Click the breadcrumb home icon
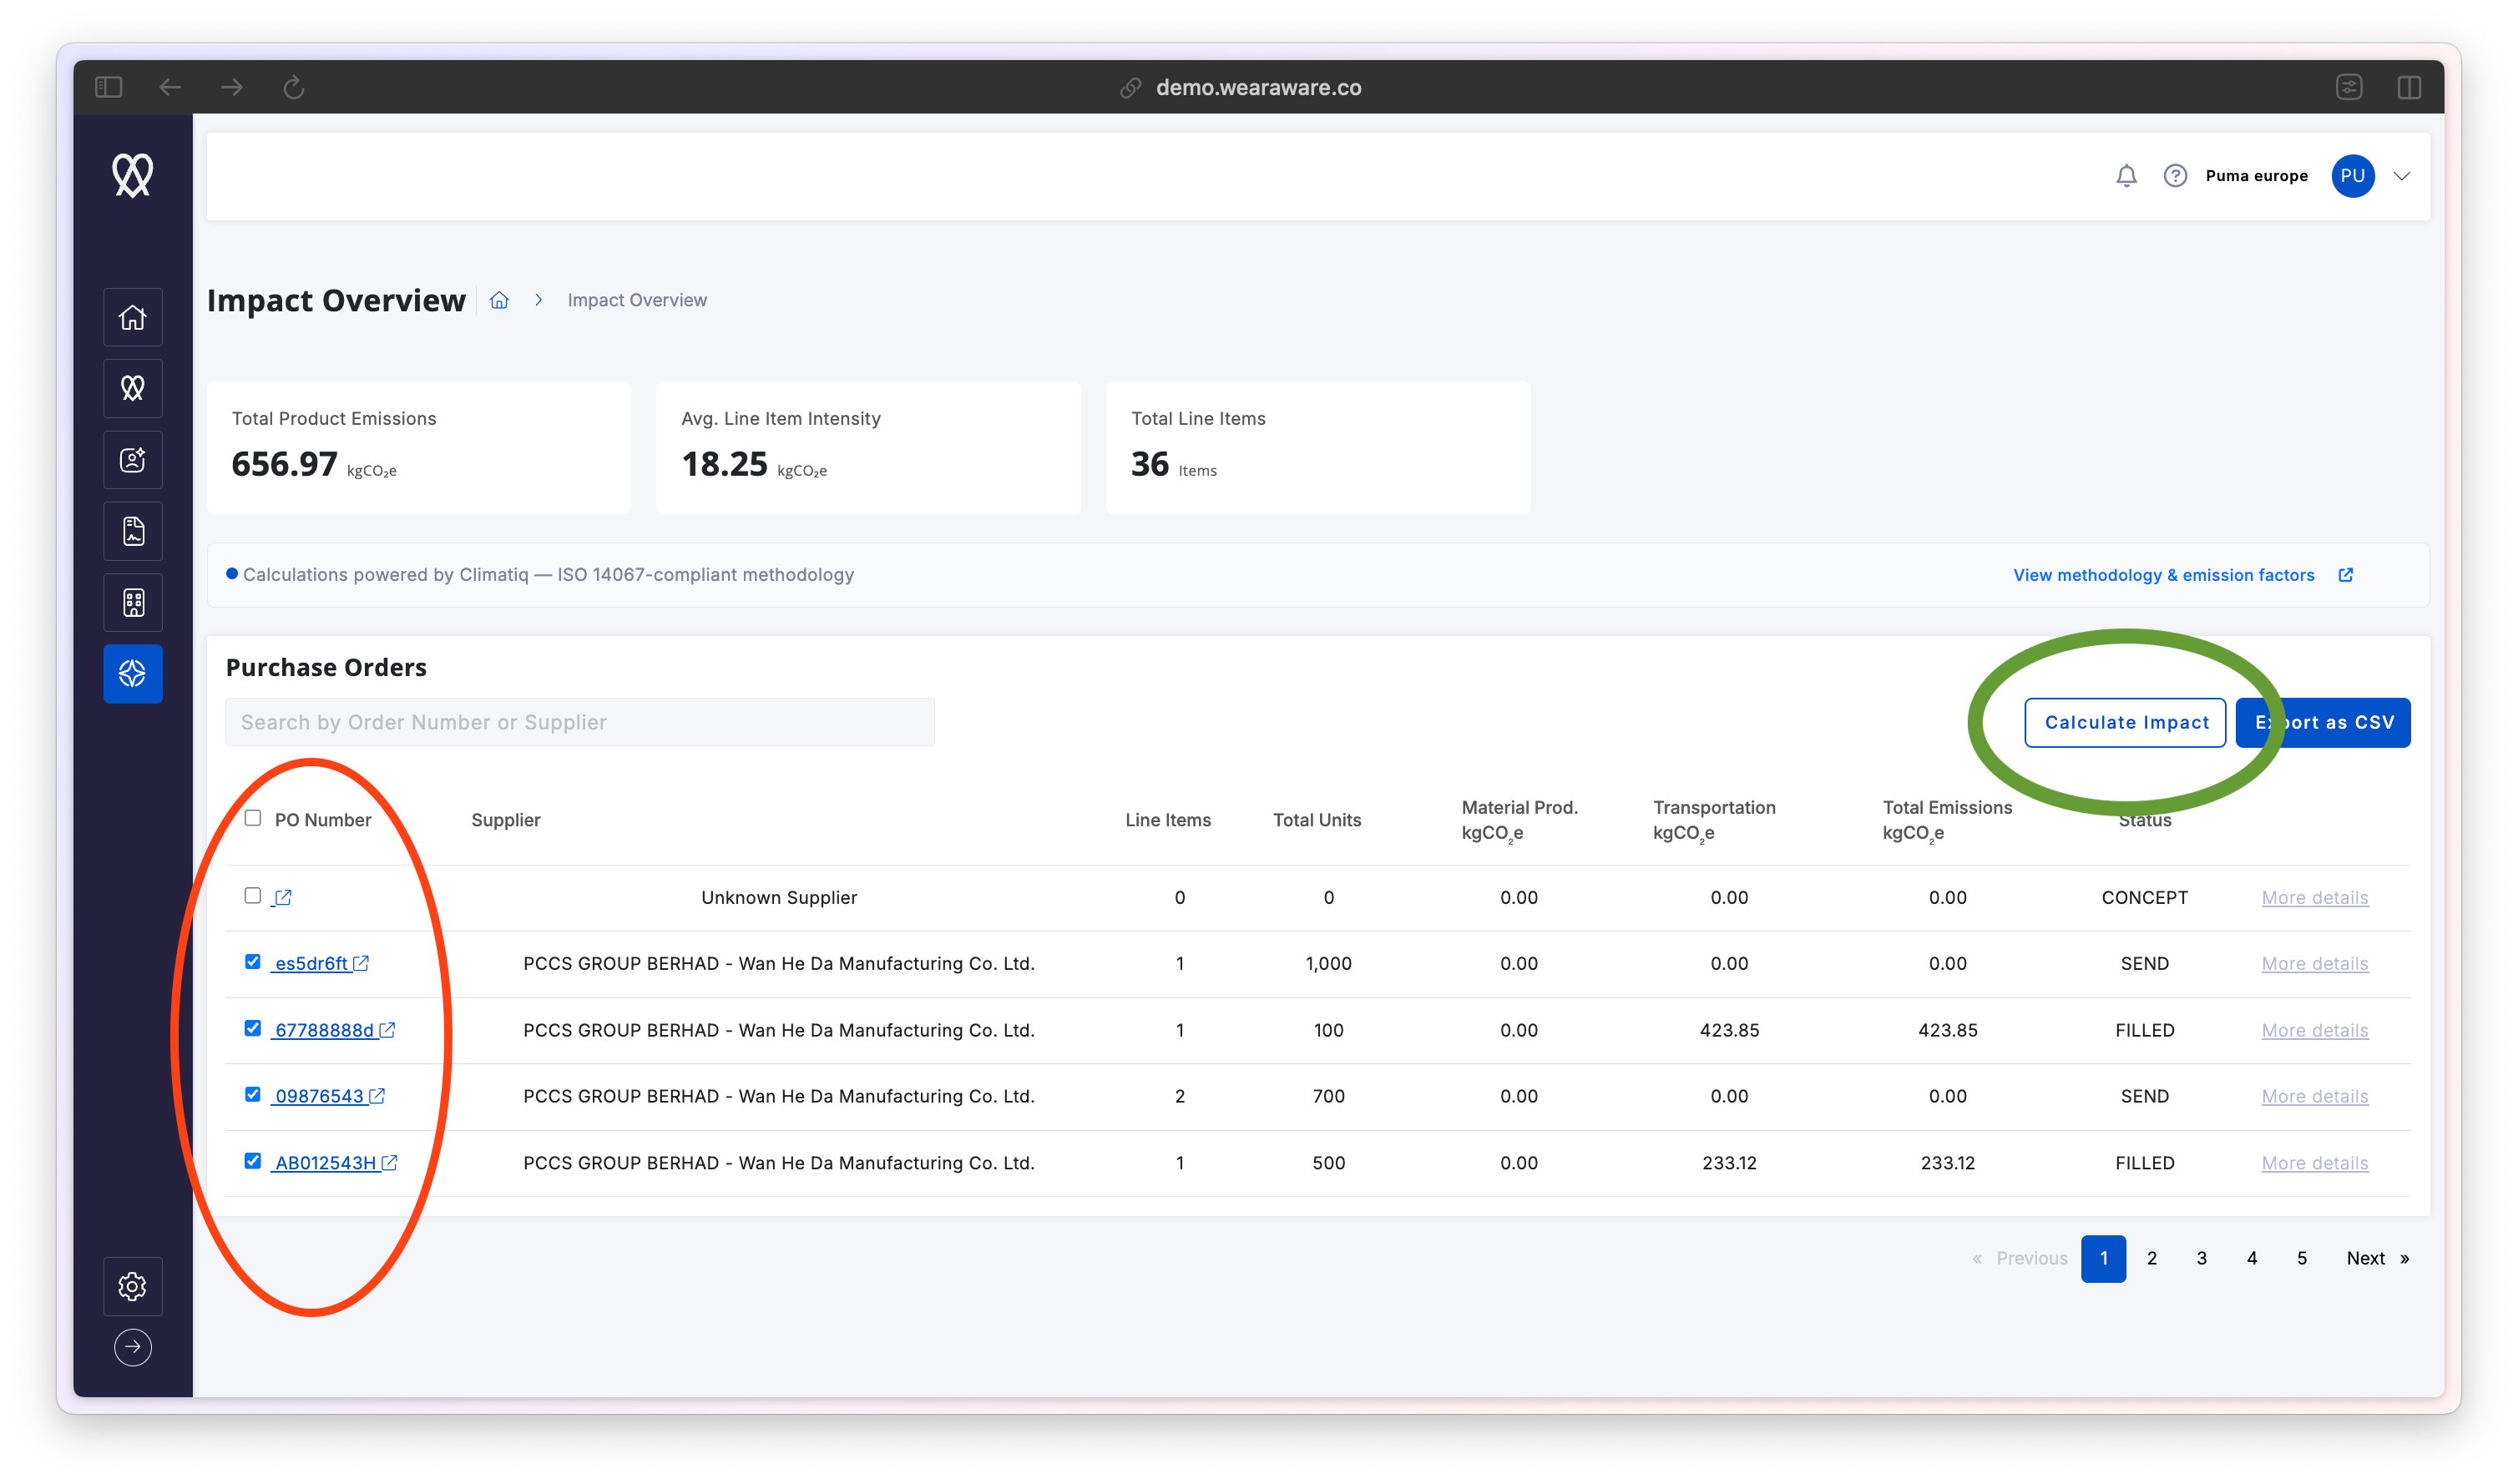This screenshot has height=1484, width=2518. (x=499, y=300)
